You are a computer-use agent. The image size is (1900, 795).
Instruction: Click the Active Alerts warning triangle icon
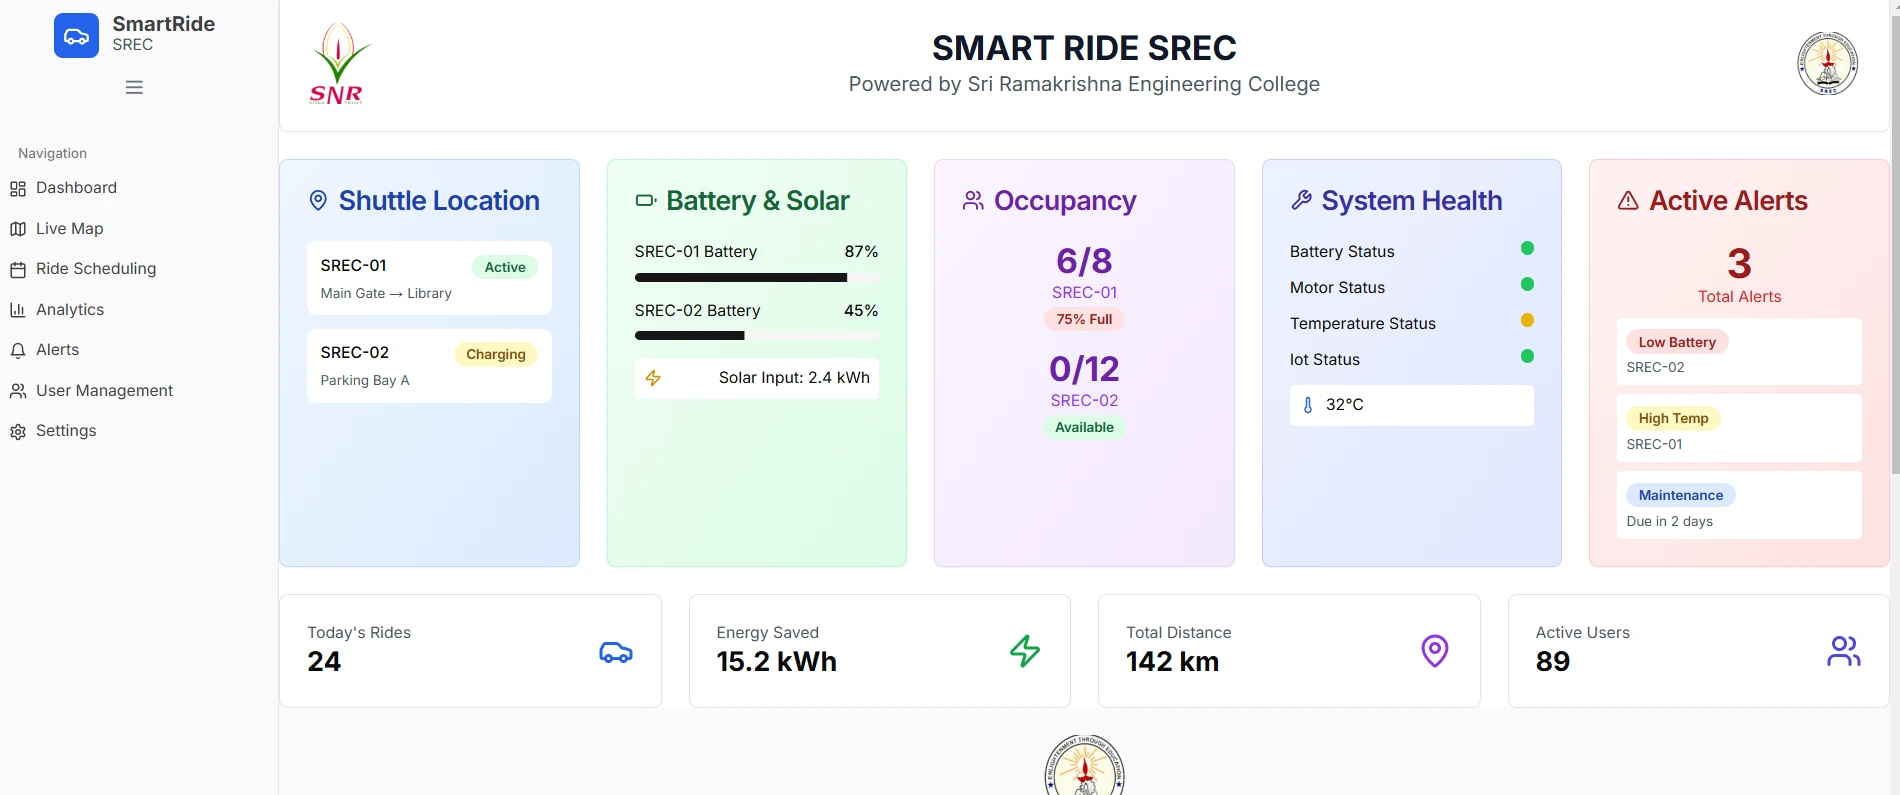pos(1628,201)
